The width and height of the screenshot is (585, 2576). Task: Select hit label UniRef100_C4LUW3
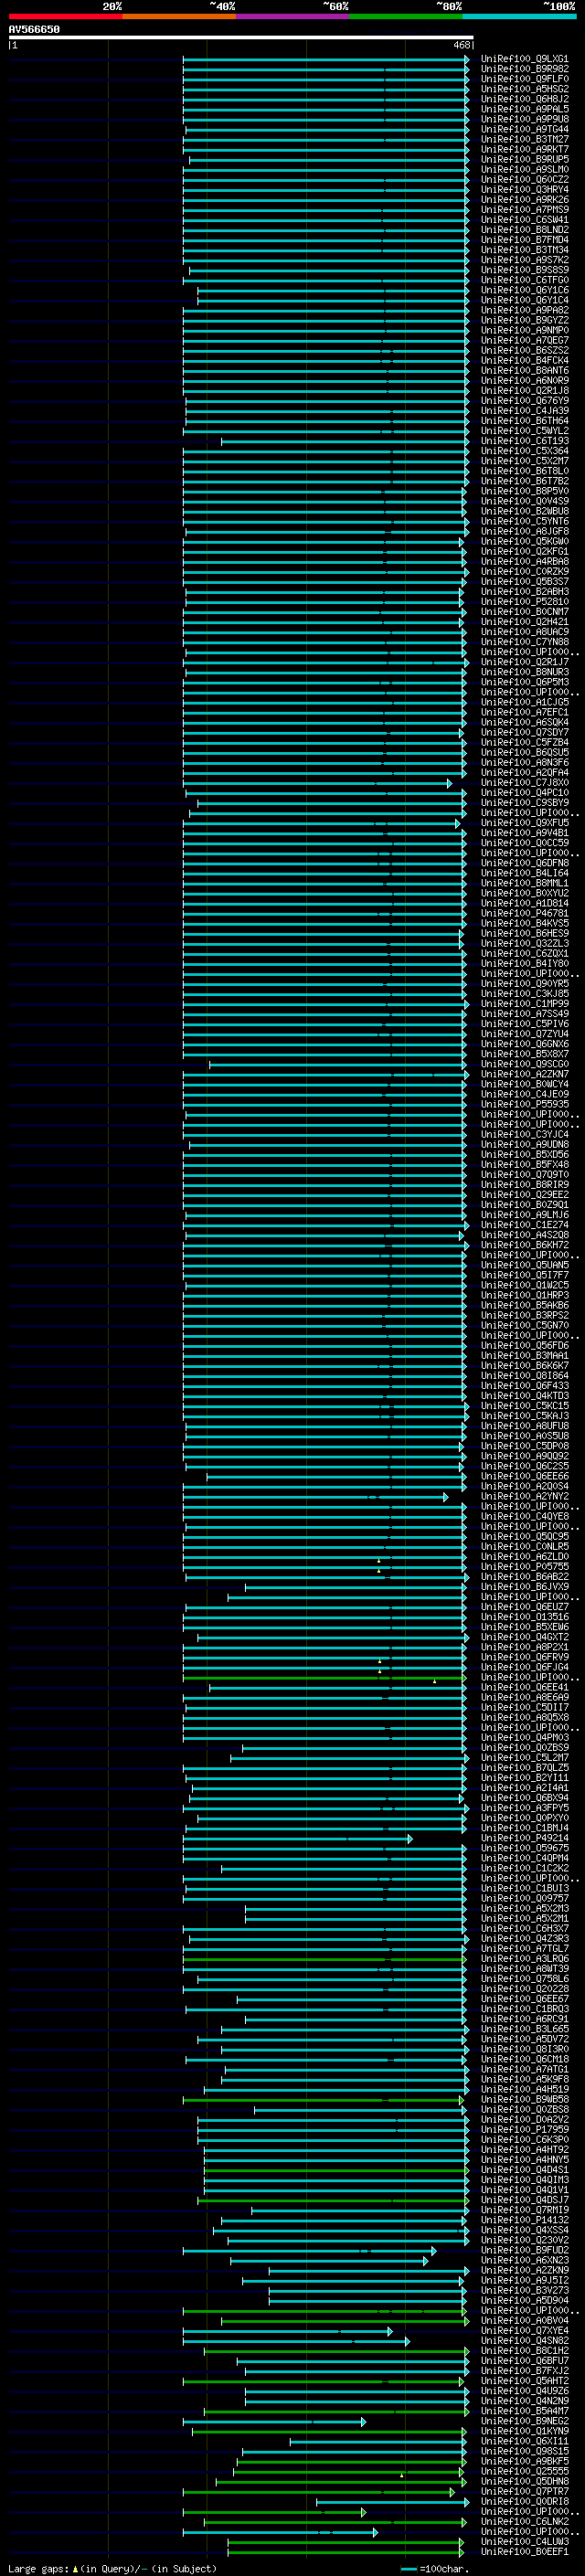point(525,2541)
